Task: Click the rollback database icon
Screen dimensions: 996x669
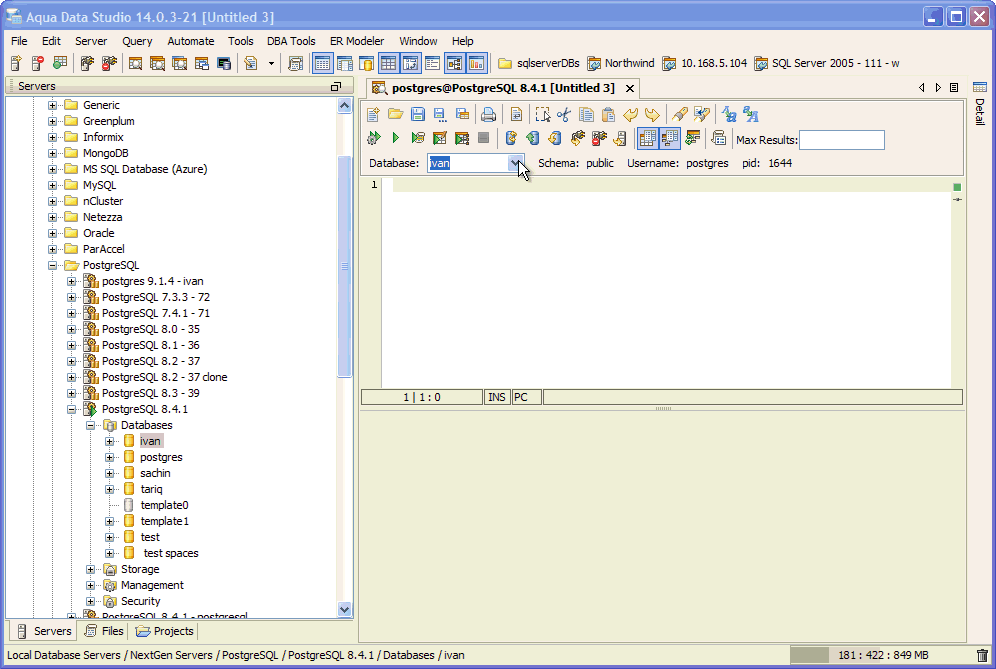Action: 555,138
